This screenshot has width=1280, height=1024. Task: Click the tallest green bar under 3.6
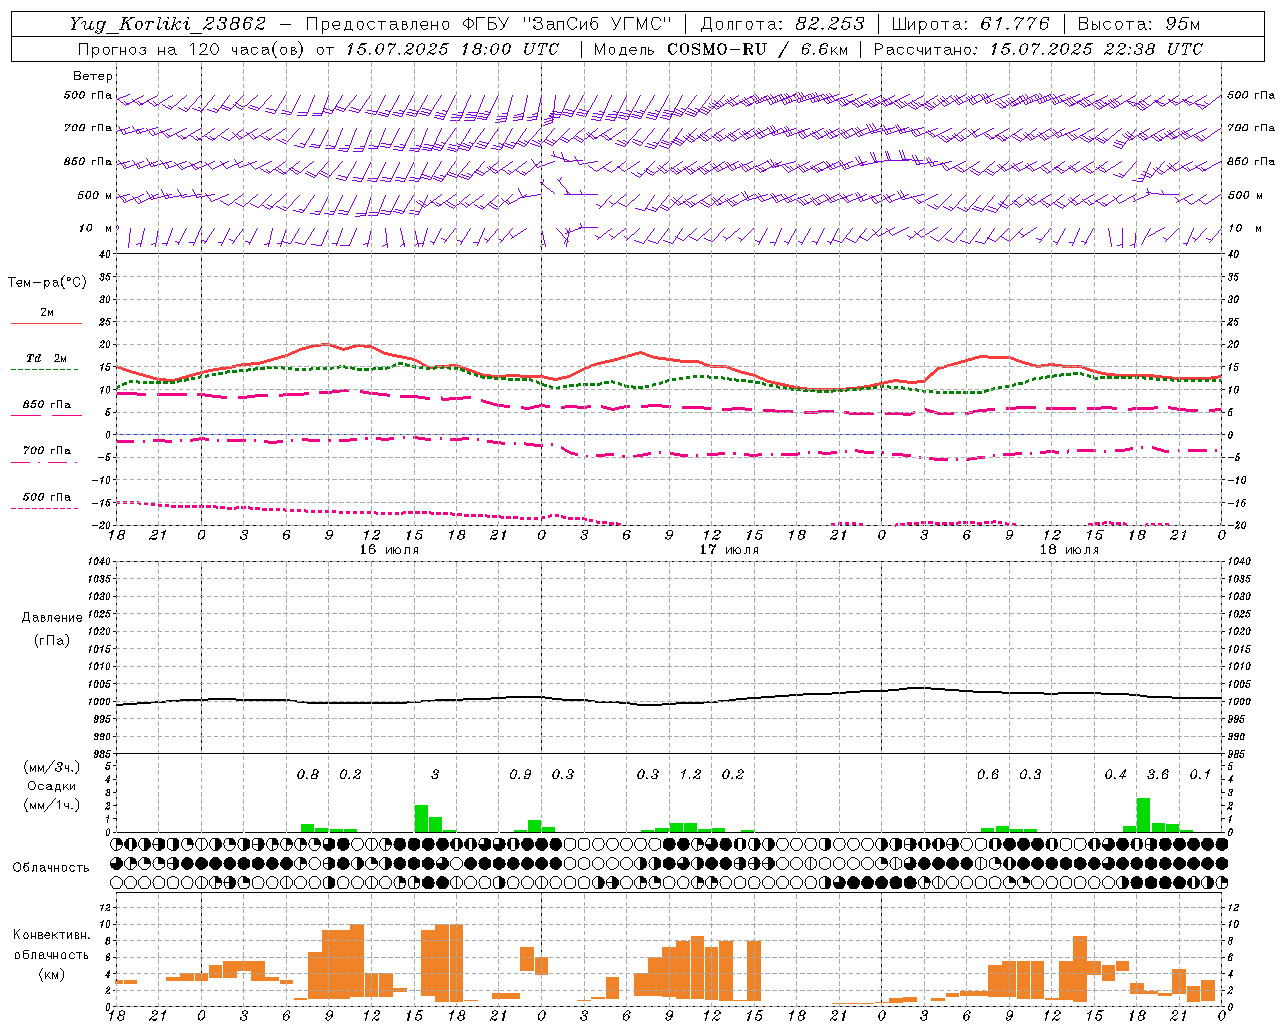[1144, 815]
